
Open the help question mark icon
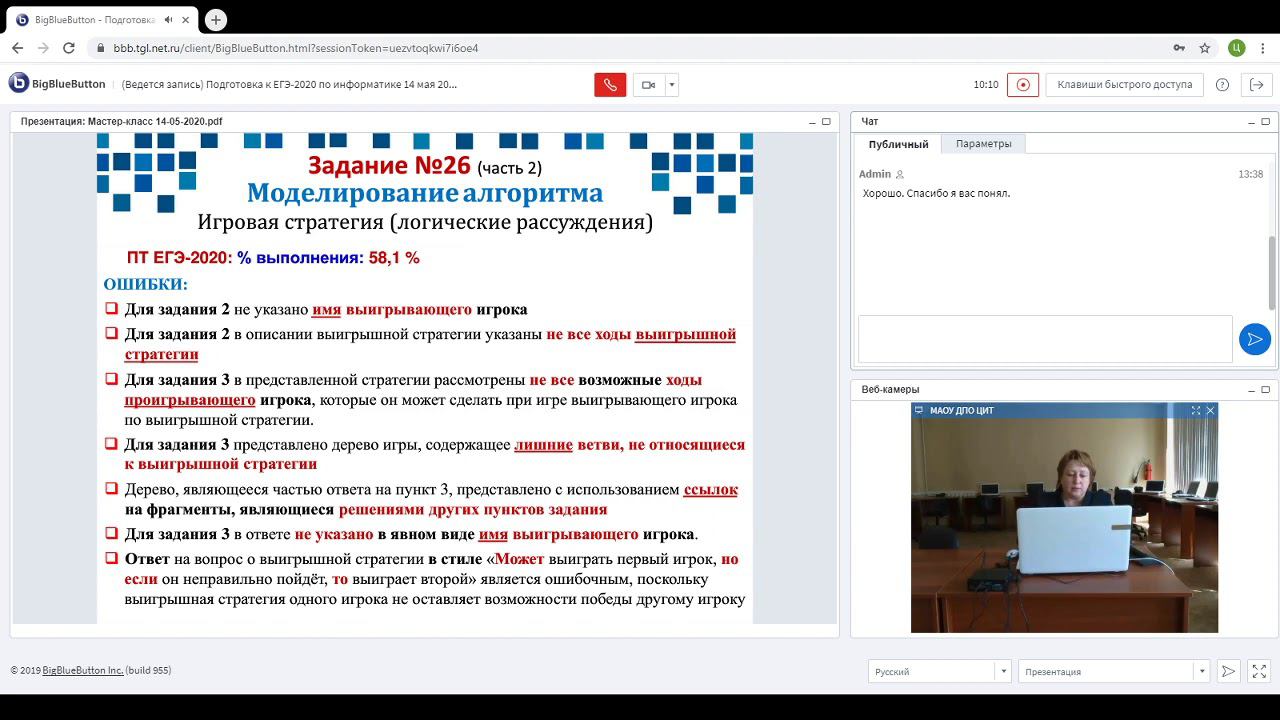(1222, 85)
